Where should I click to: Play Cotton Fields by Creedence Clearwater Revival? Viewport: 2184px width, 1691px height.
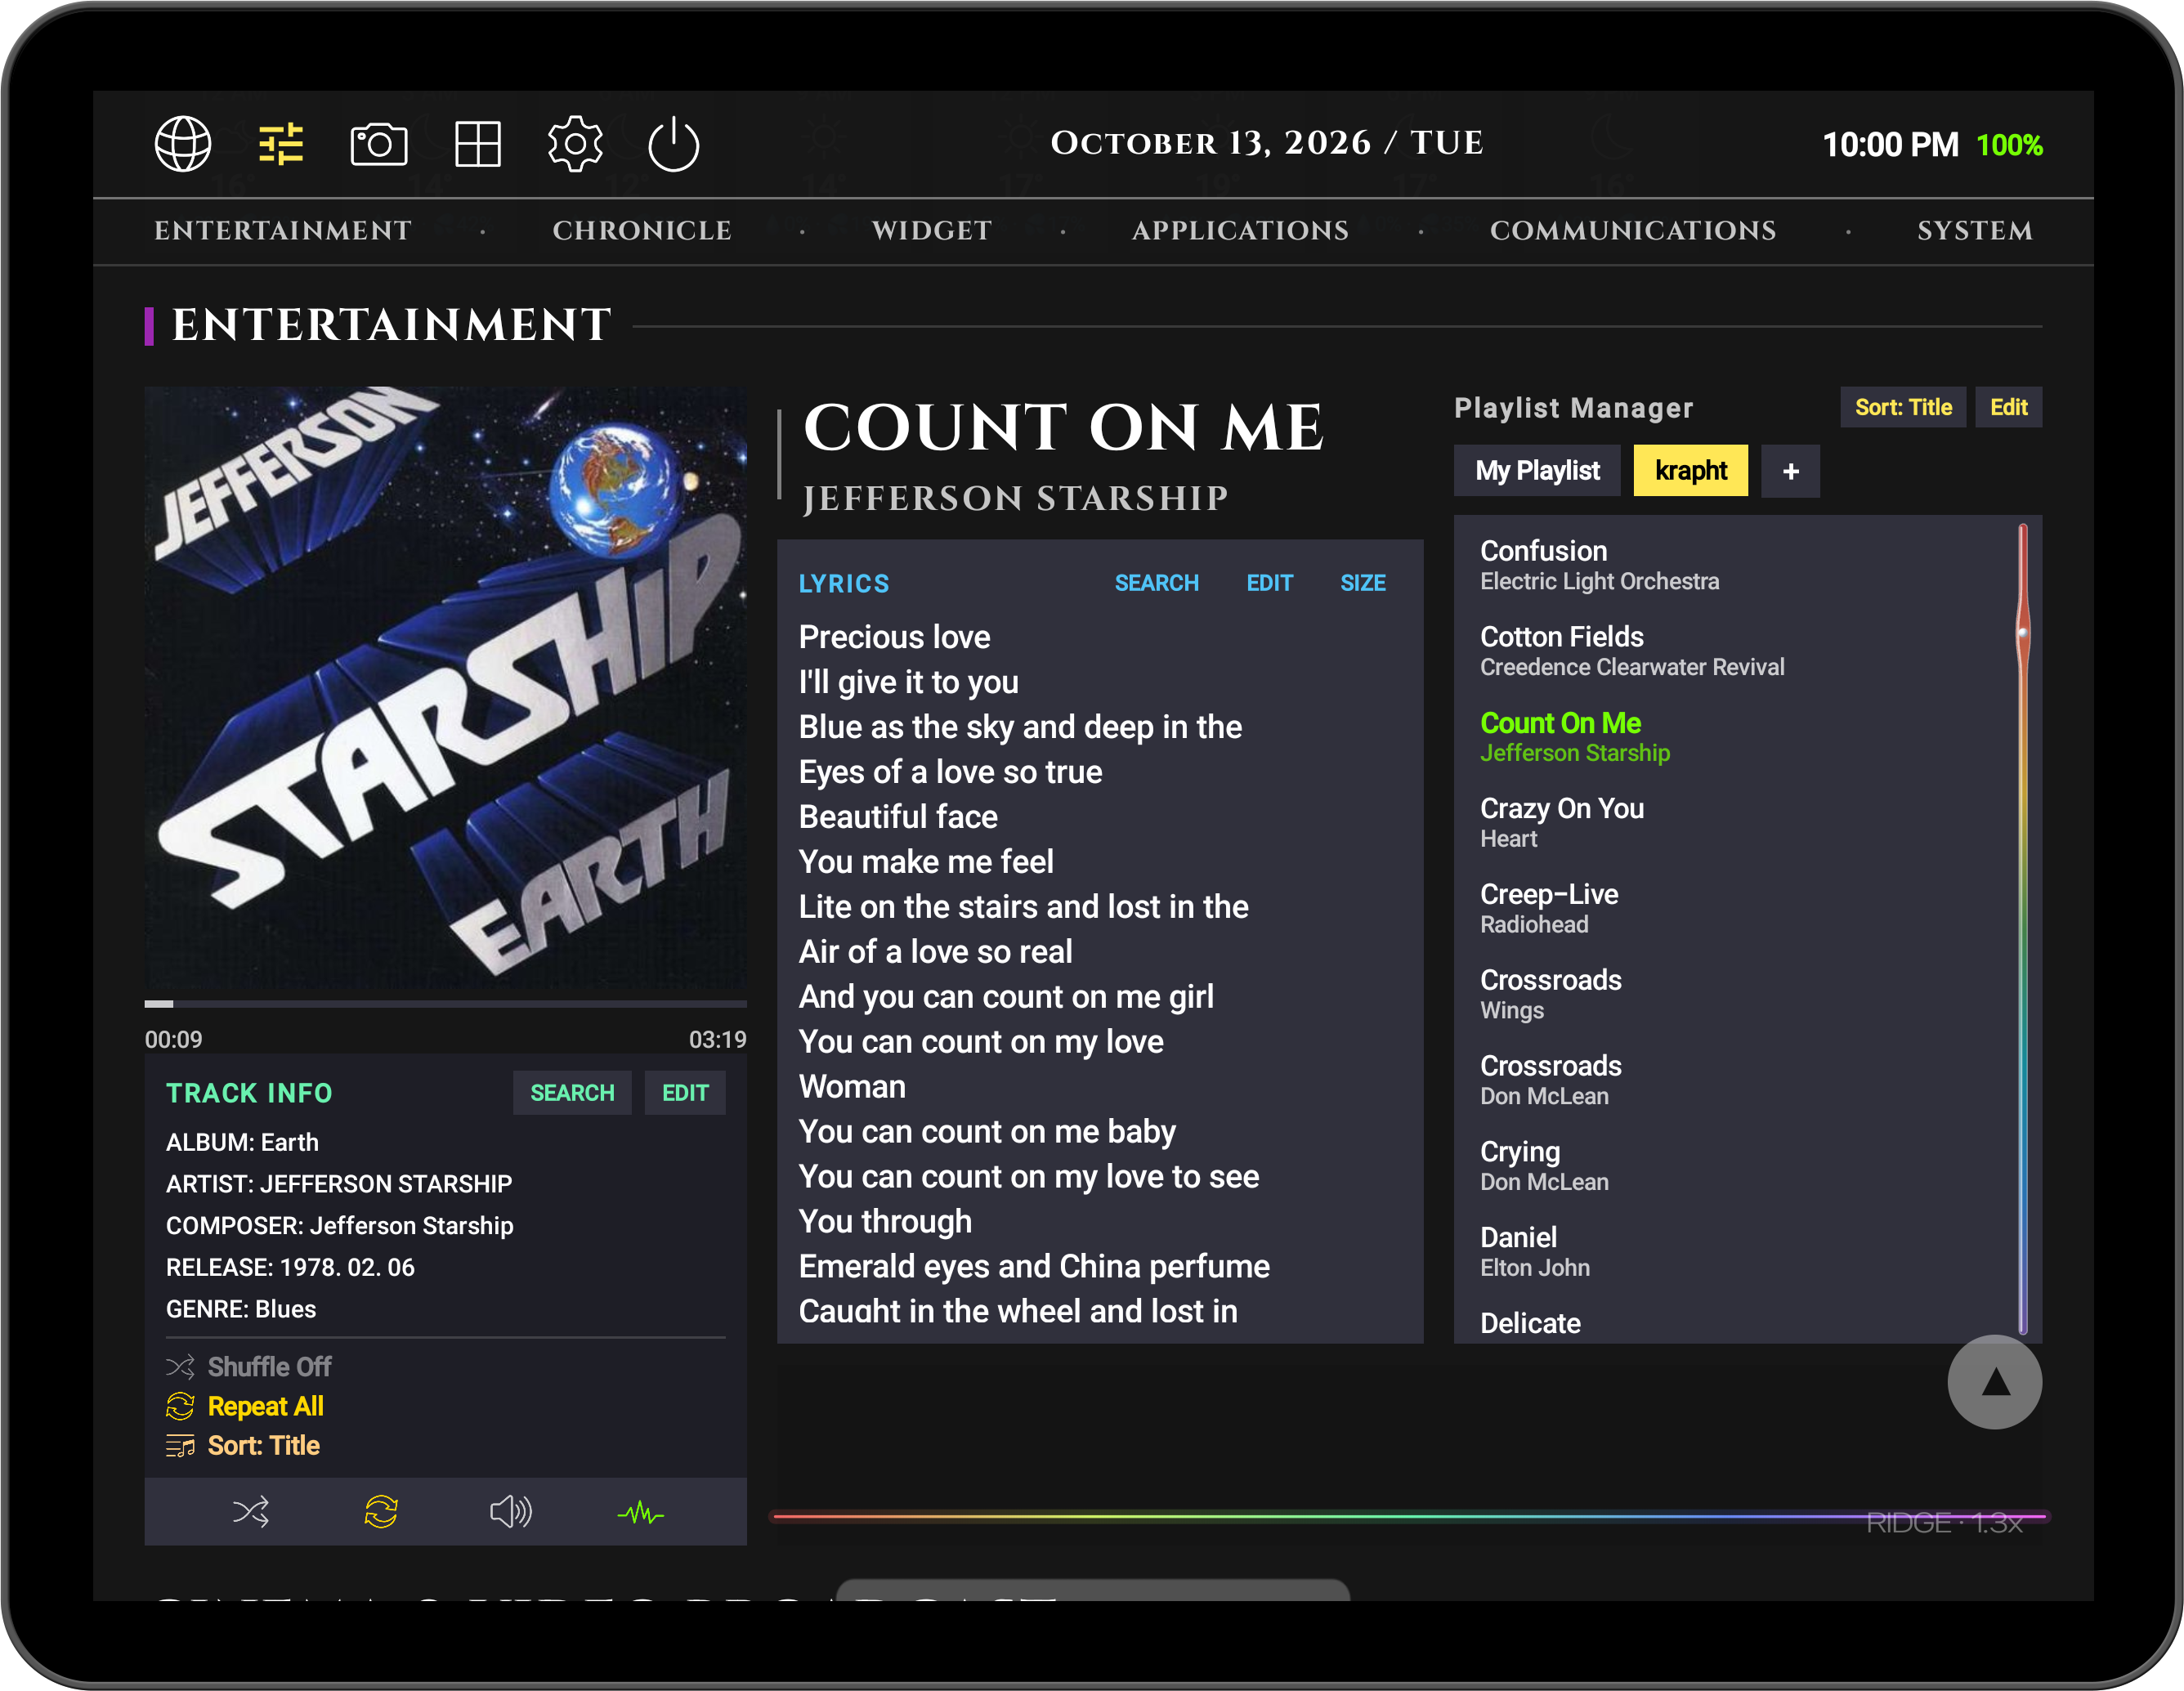pyautogui.click(x=1740, y=651)
